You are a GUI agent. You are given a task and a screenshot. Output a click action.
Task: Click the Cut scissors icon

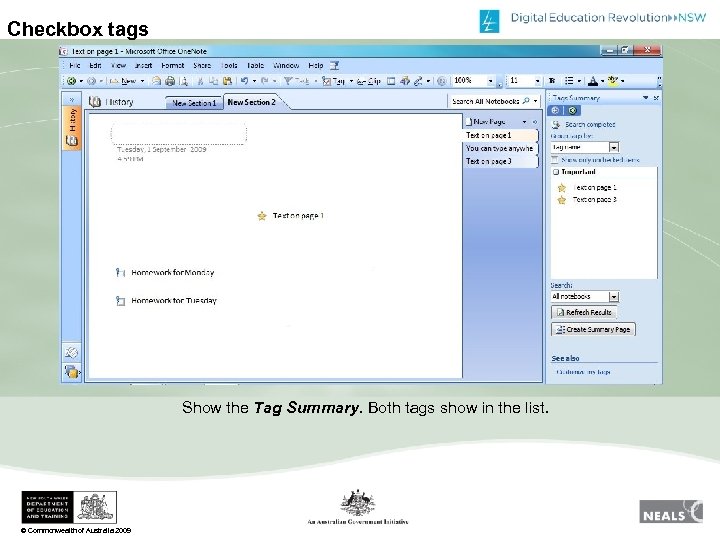point(200,81)
